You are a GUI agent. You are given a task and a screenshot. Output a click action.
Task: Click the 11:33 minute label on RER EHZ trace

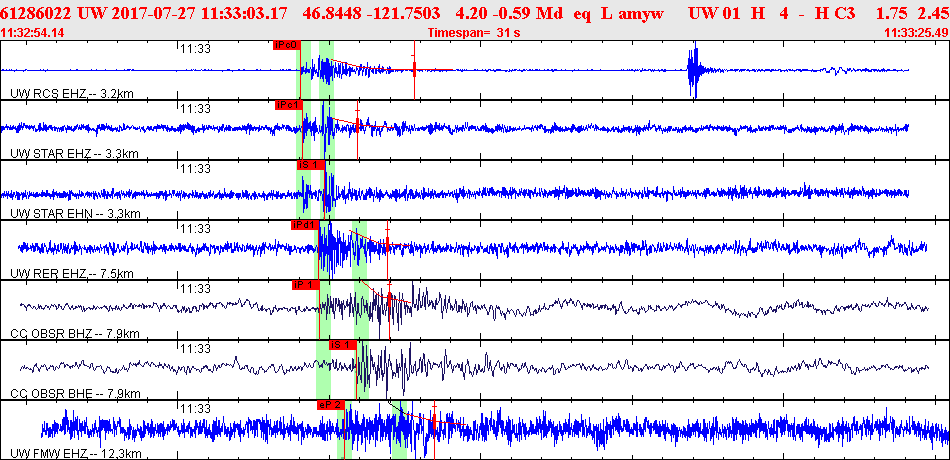pos(195,228)
